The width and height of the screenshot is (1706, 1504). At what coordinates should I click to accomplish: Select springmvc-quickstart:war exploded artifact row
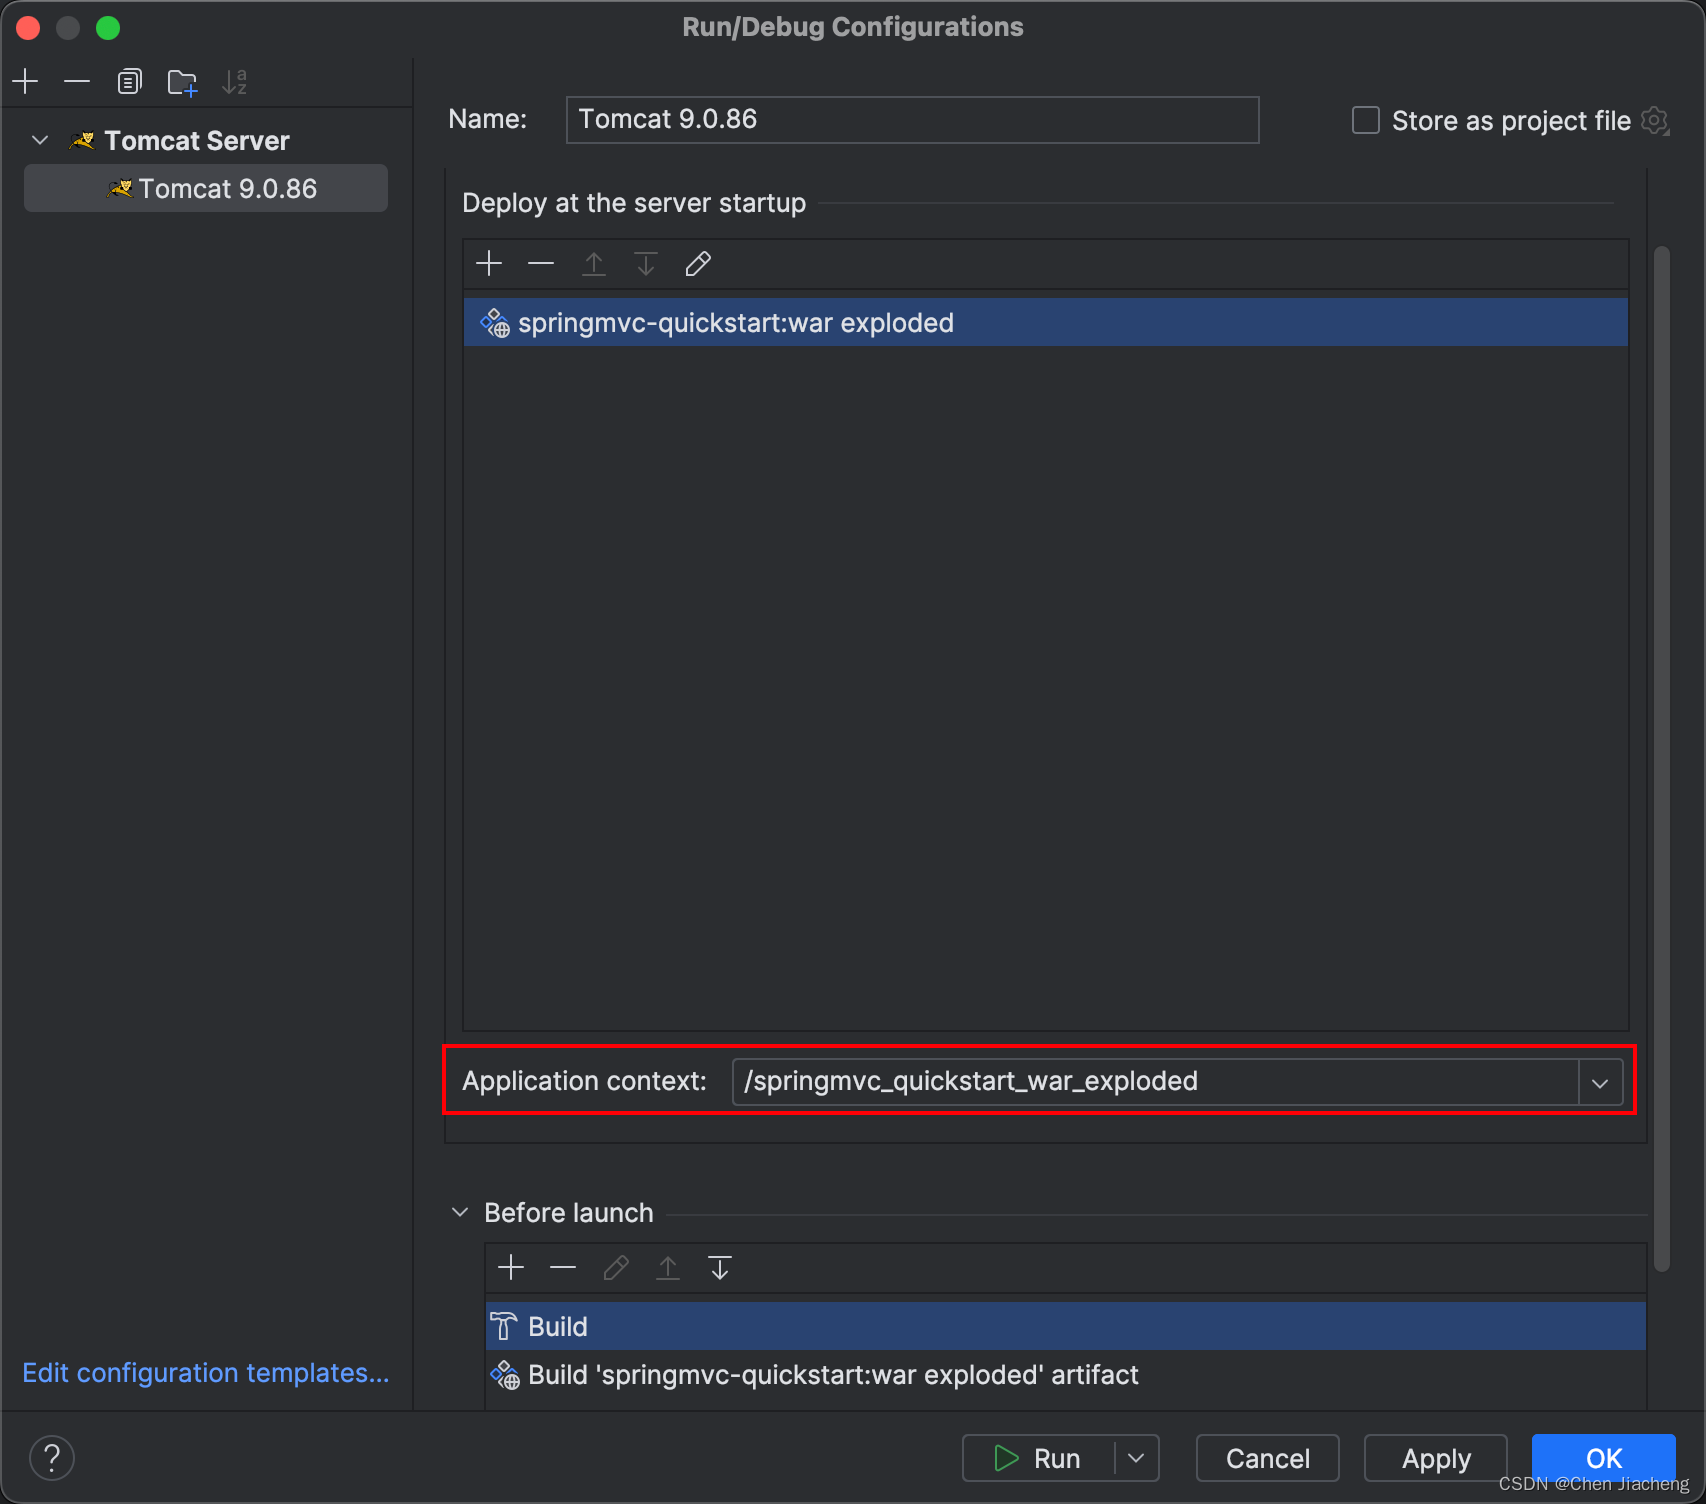tap(1045, 322)
